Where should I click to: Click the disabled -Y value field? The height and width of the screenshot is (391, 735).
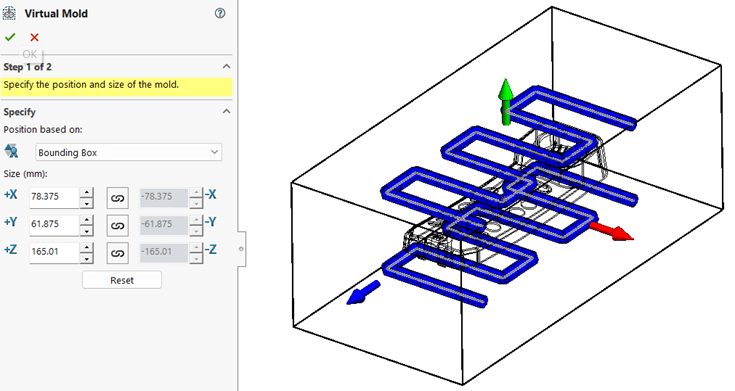(164, 225)
